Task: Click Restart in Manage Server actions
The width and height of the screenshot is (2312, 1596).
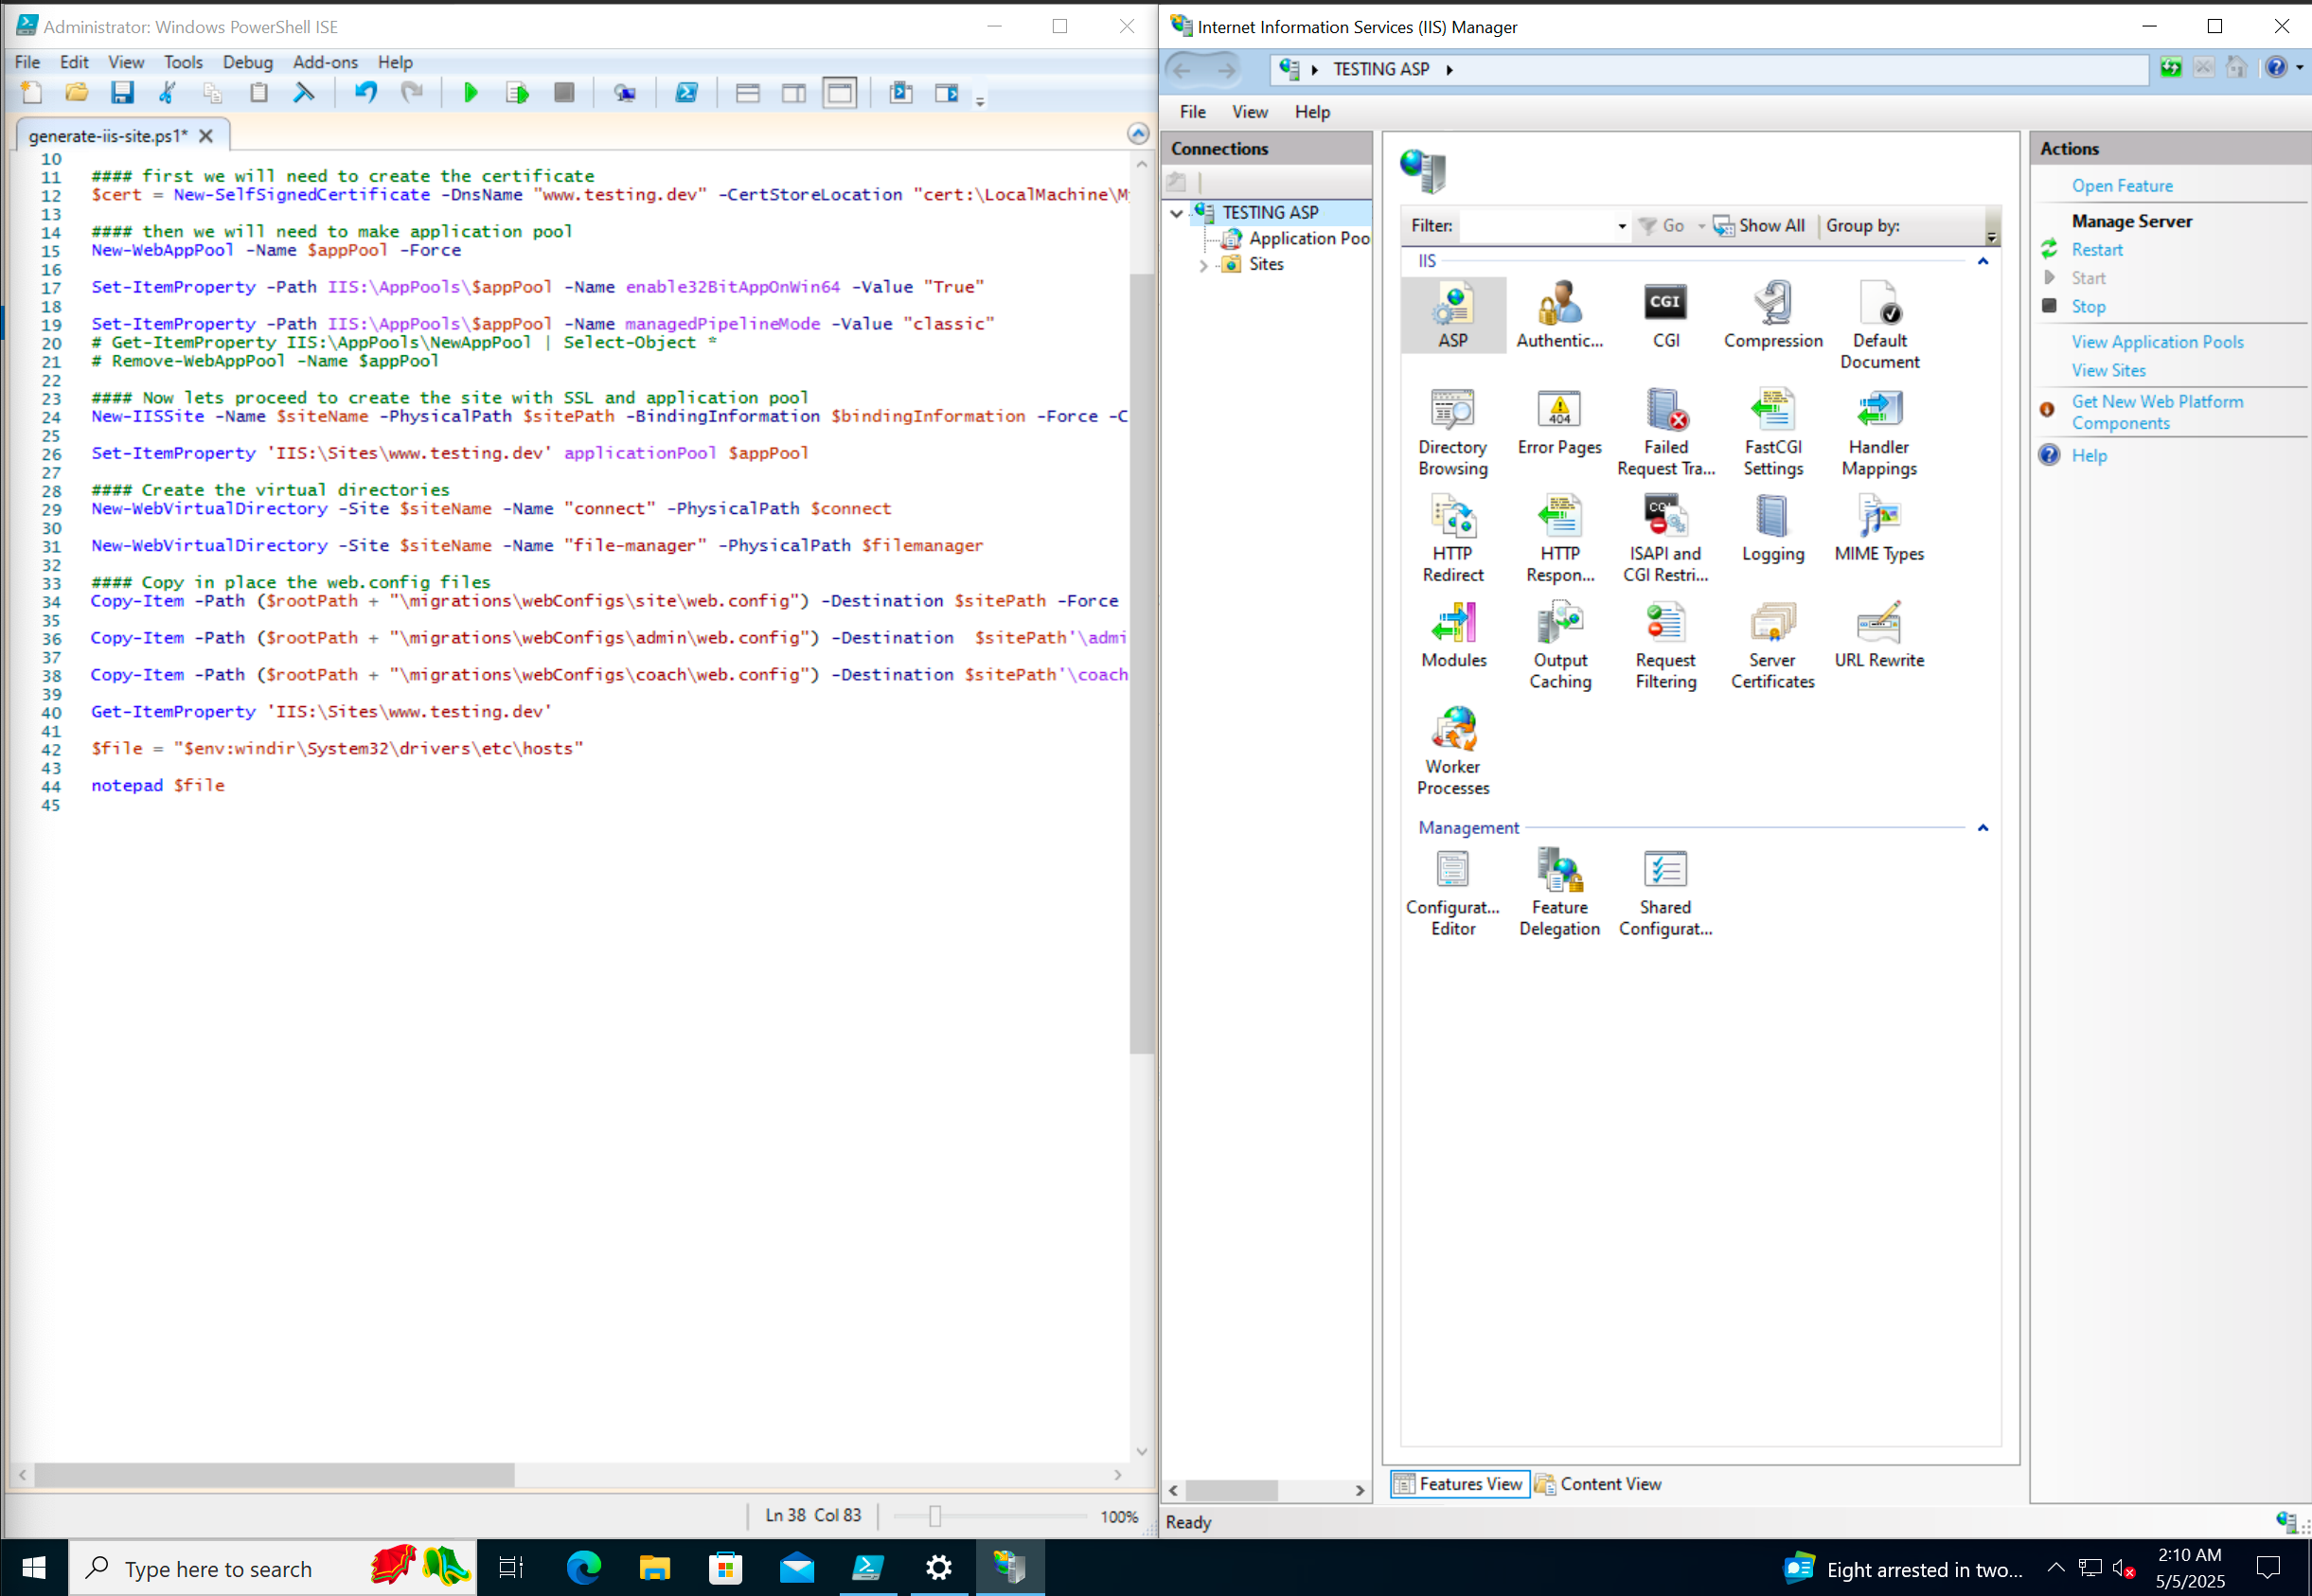Action: [2096, 250]
